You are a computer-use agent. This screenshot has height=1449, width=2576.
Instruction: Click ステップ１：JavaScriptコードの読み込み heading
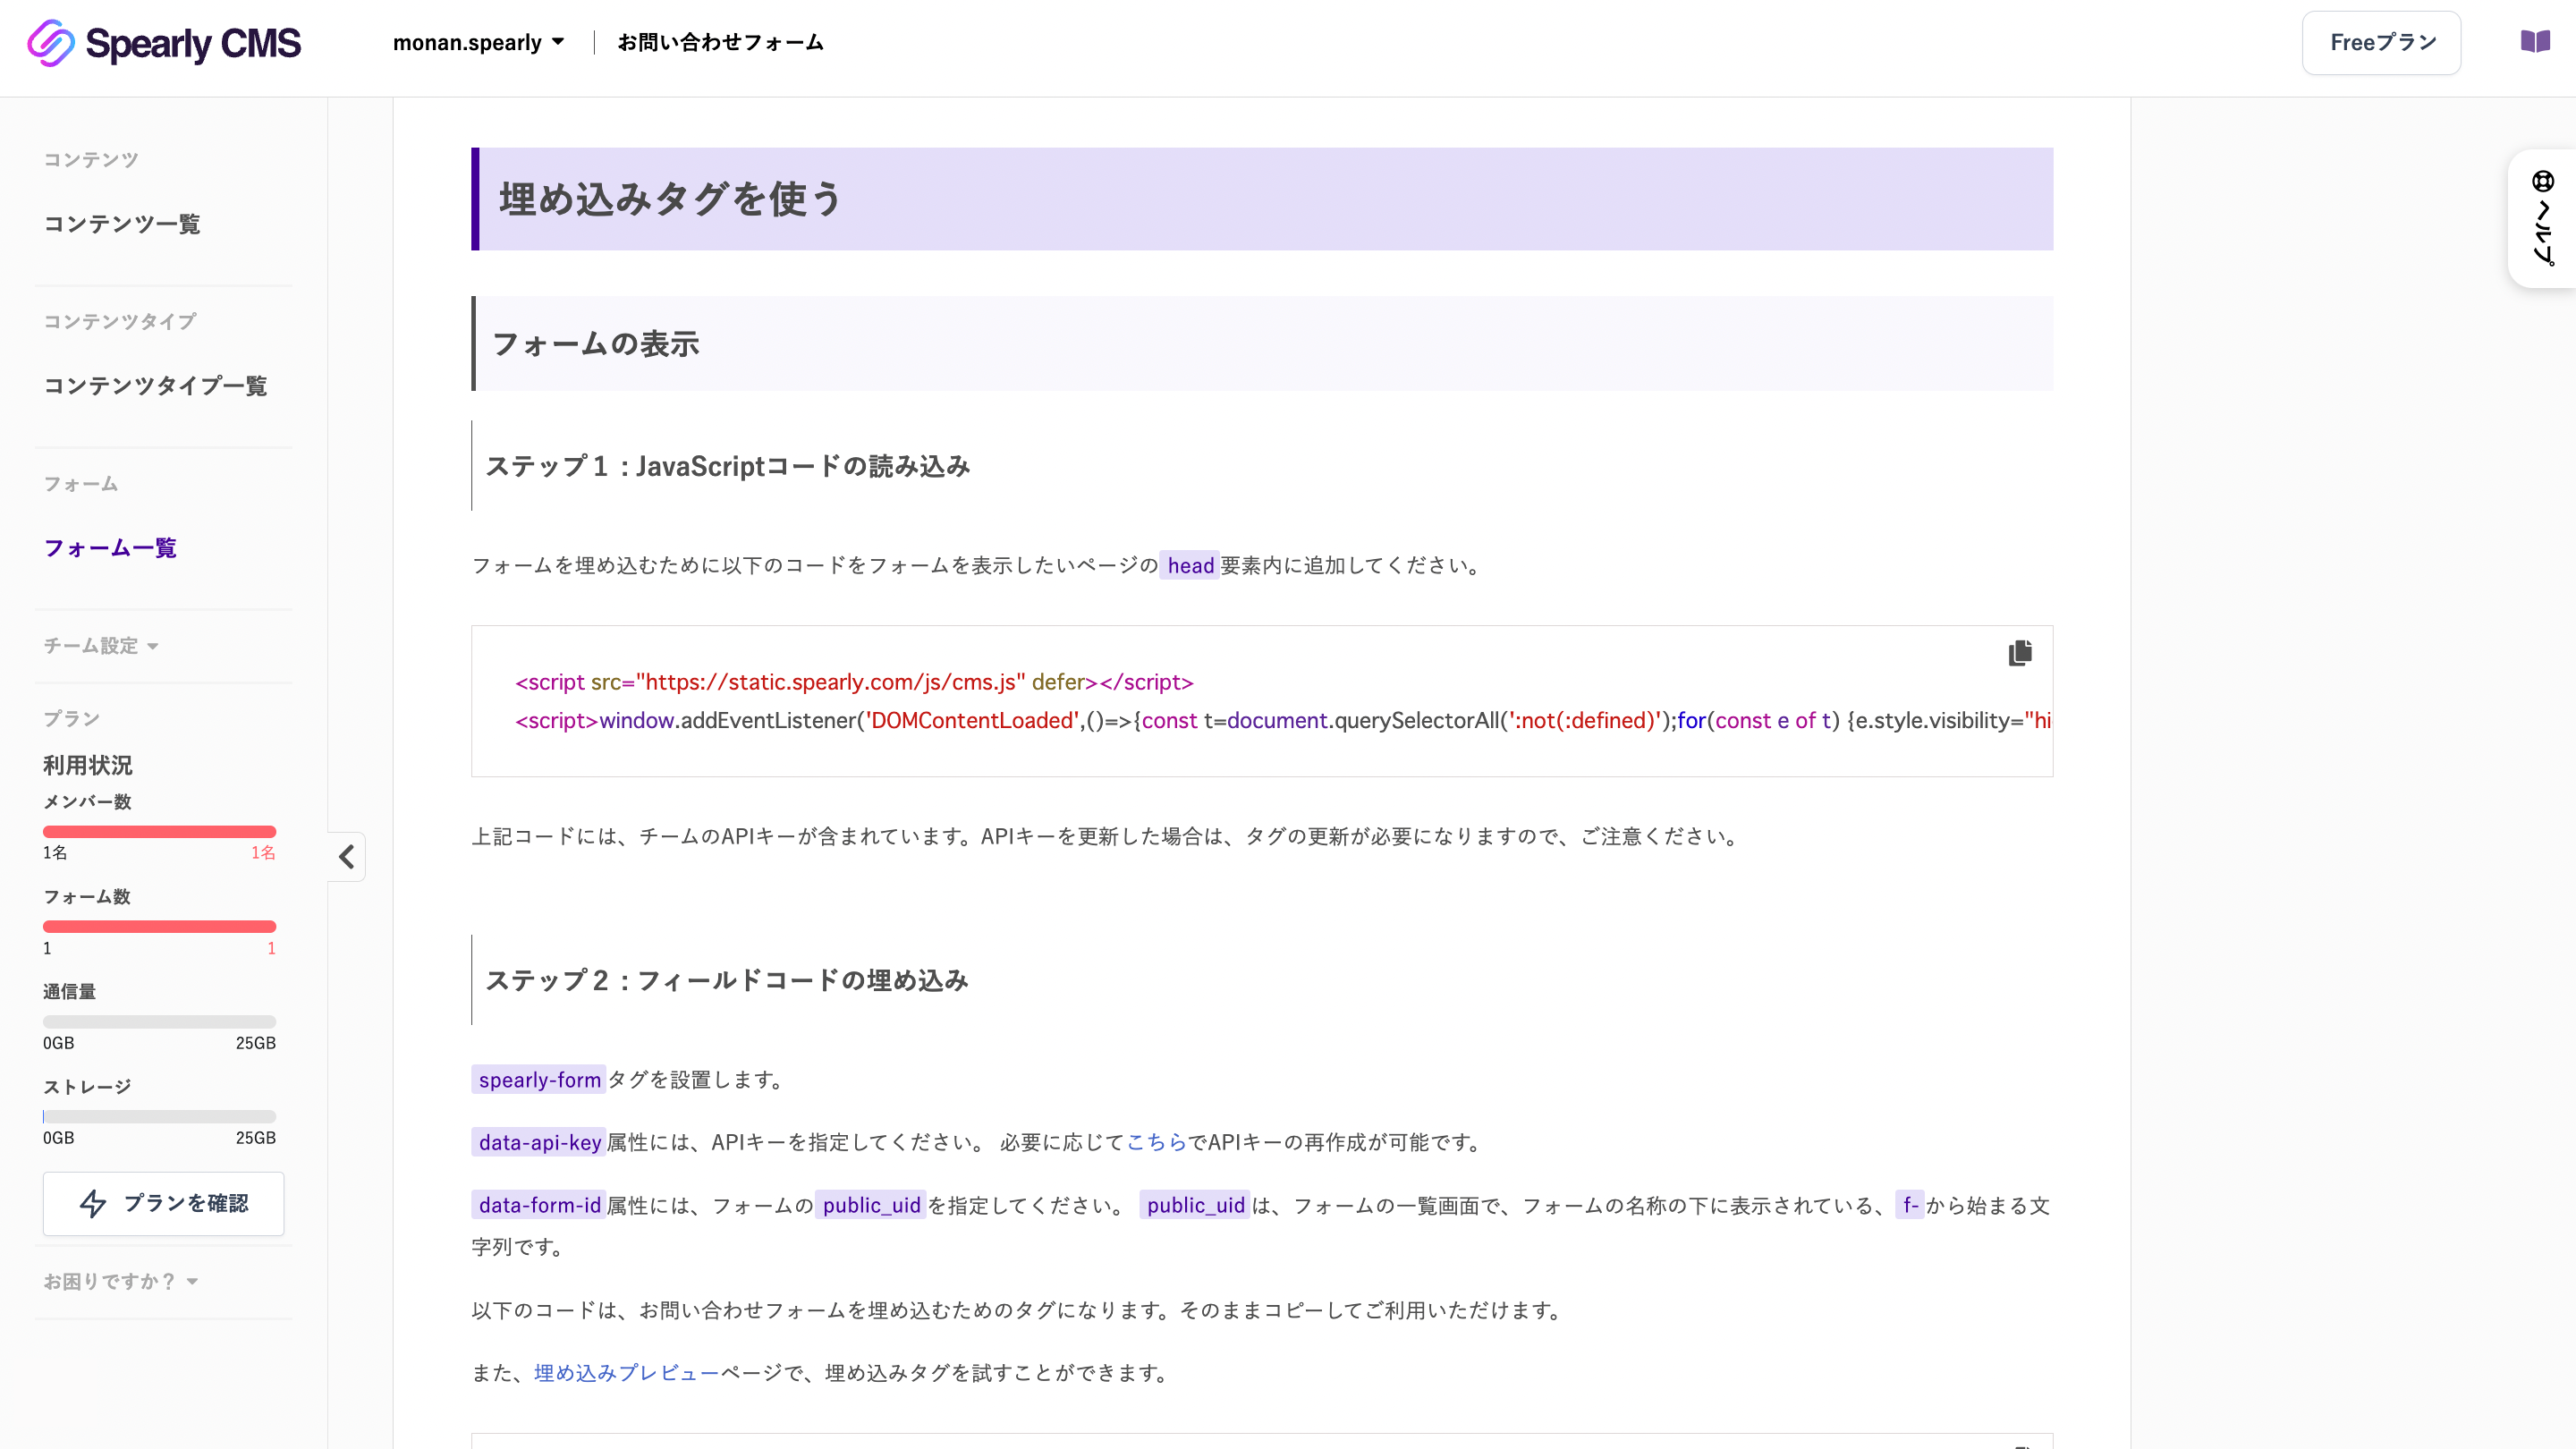(728, 466)
